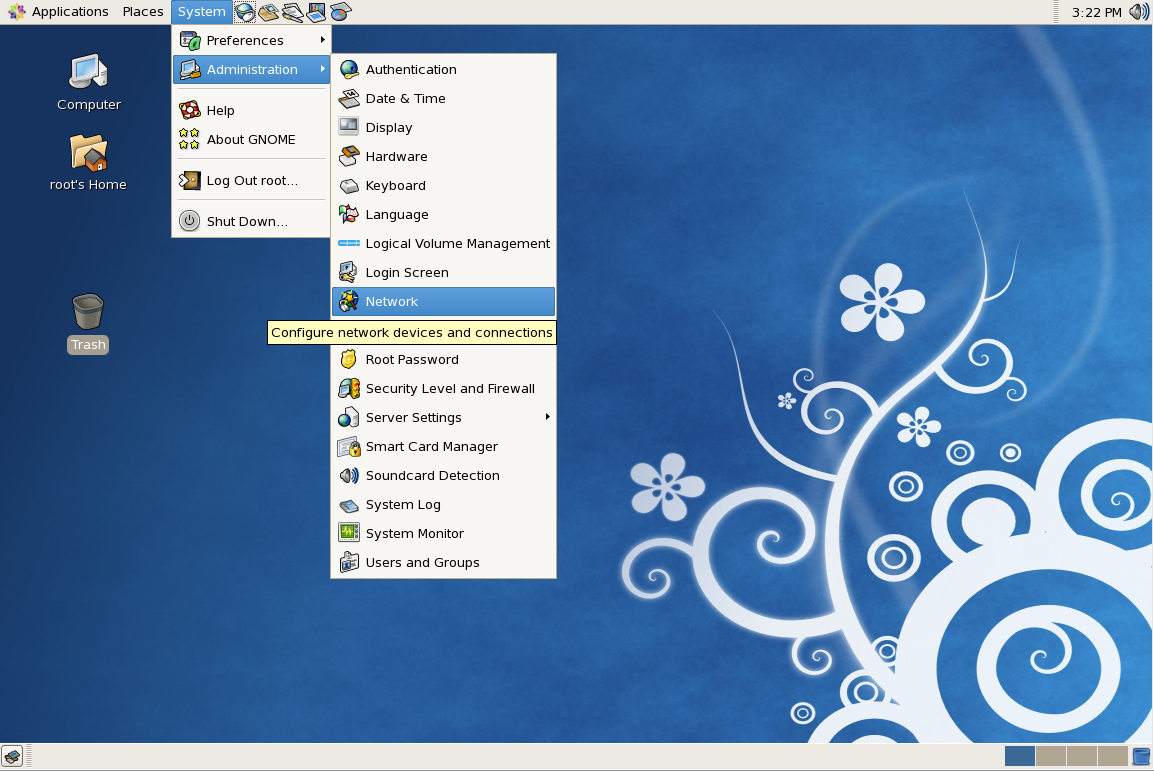Viewport: 1154px width, 771px height.
Task: Click the show desktop icon
Action: click(13, 756)
